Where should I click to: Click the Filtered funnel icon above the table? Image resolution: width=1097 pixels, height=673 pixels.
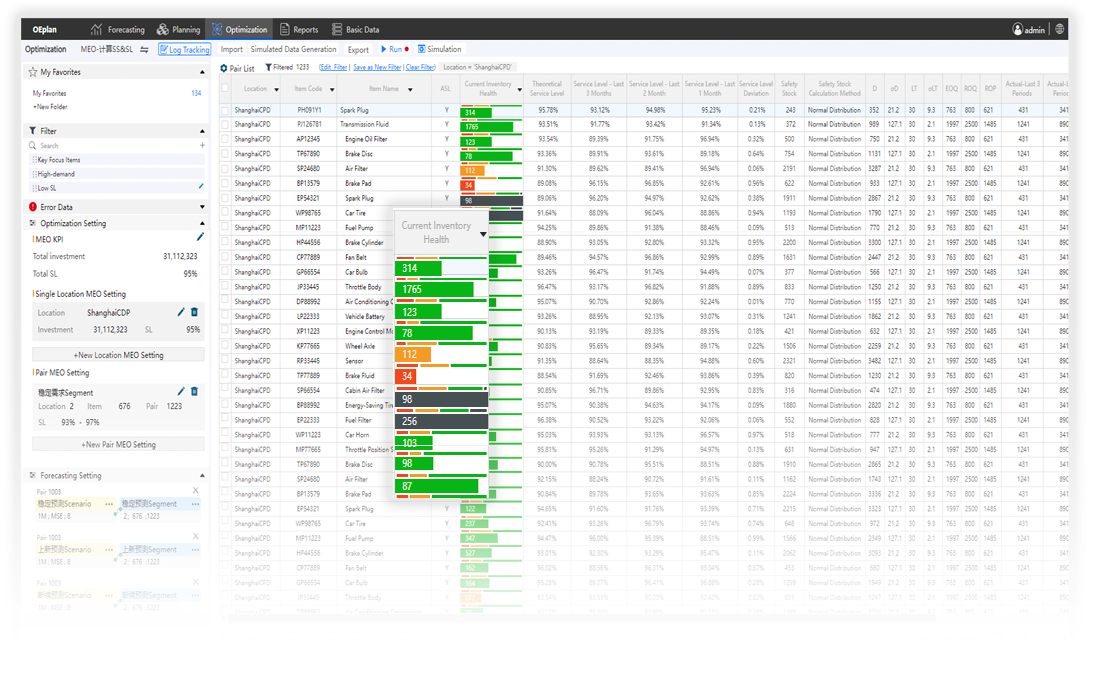[268, 67]
